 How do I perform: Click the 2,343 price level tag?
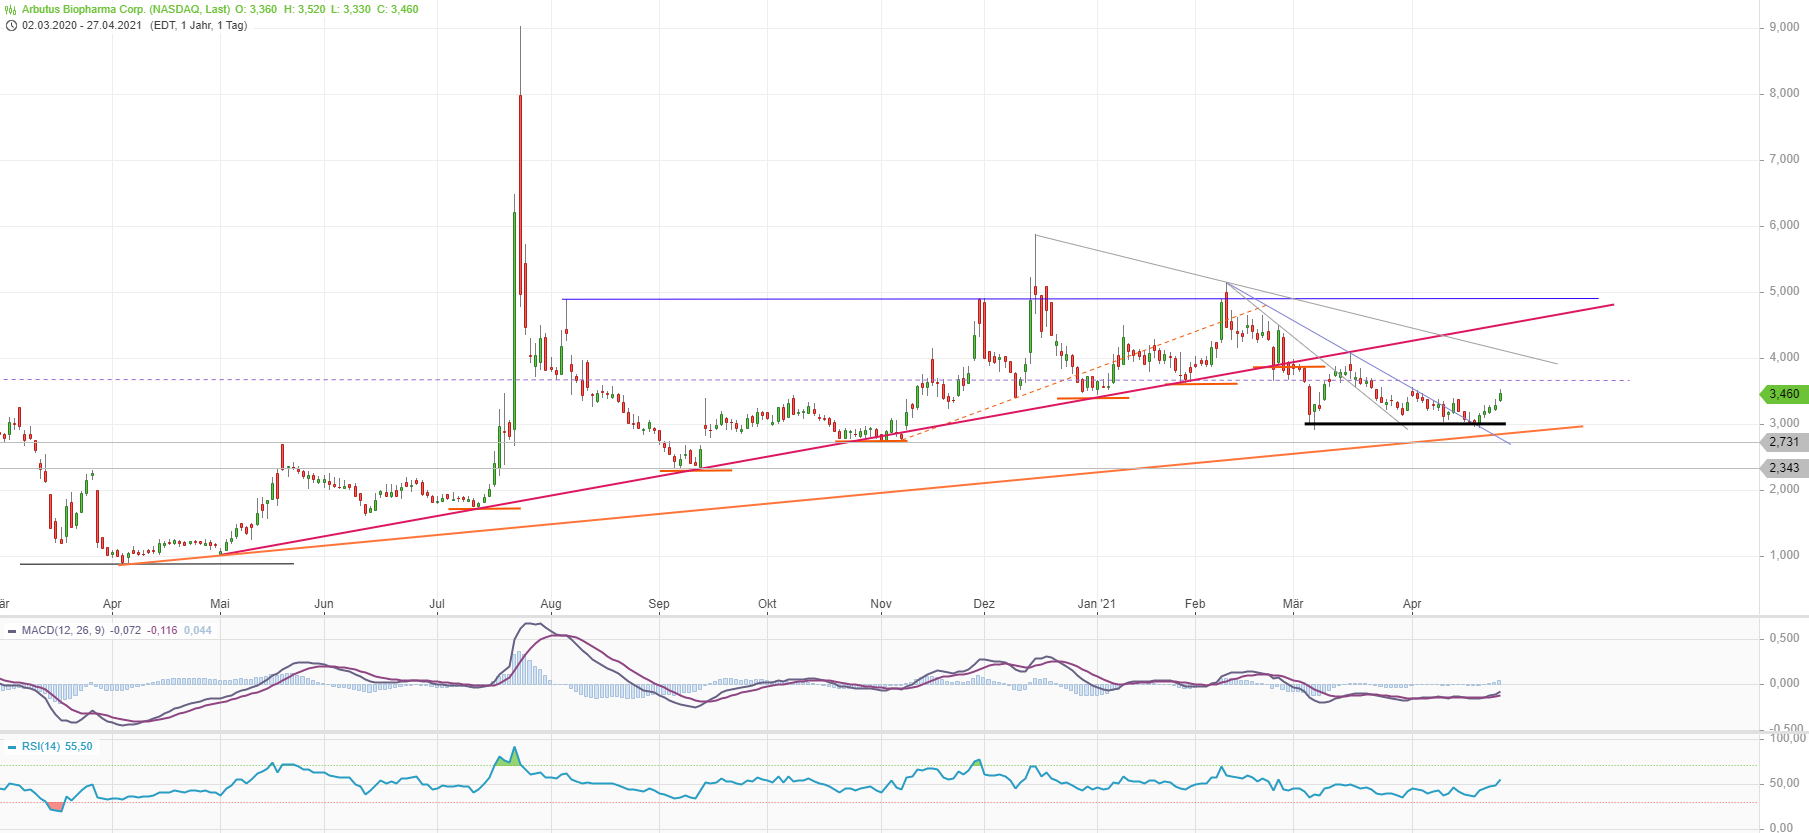(x=1783, y=468)
